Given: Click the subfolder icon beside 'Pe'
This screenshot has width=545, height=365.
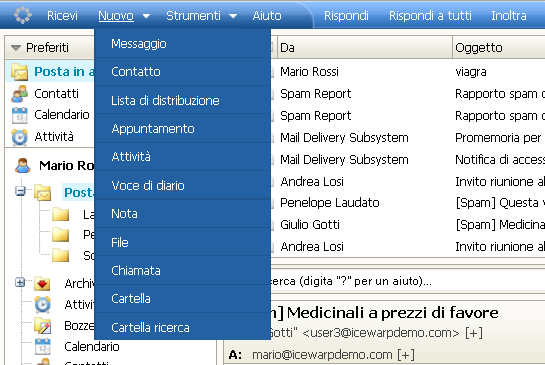Looking at the screenshot, I should tap(60, 235).
